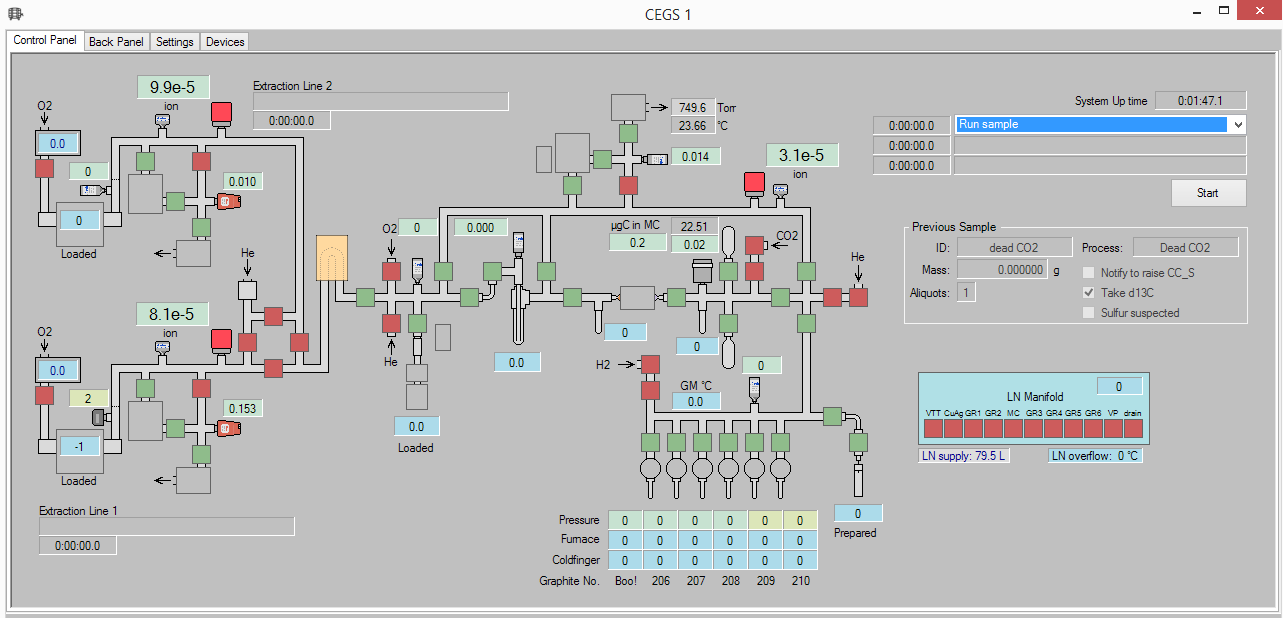This screenshot has height=618, width=1283.
Task: Enable Notify to raise CC_S checkbox
Action: 1089,273
